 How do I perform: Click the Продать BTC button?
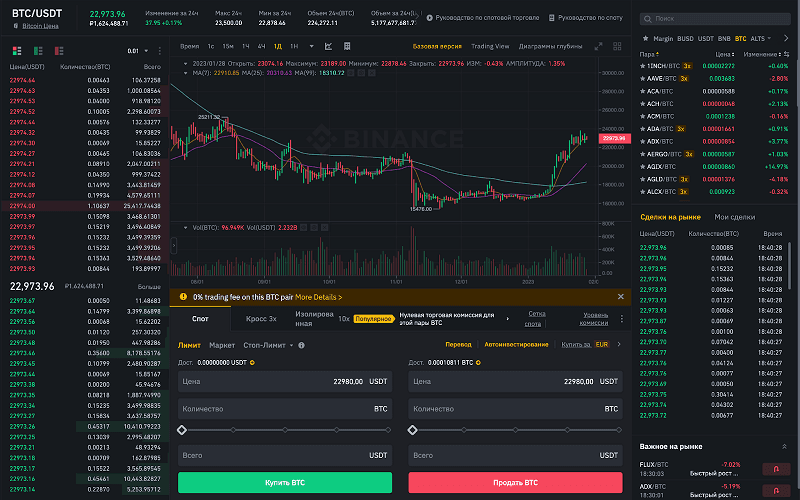pyautogui.click(x=515, y=482)
